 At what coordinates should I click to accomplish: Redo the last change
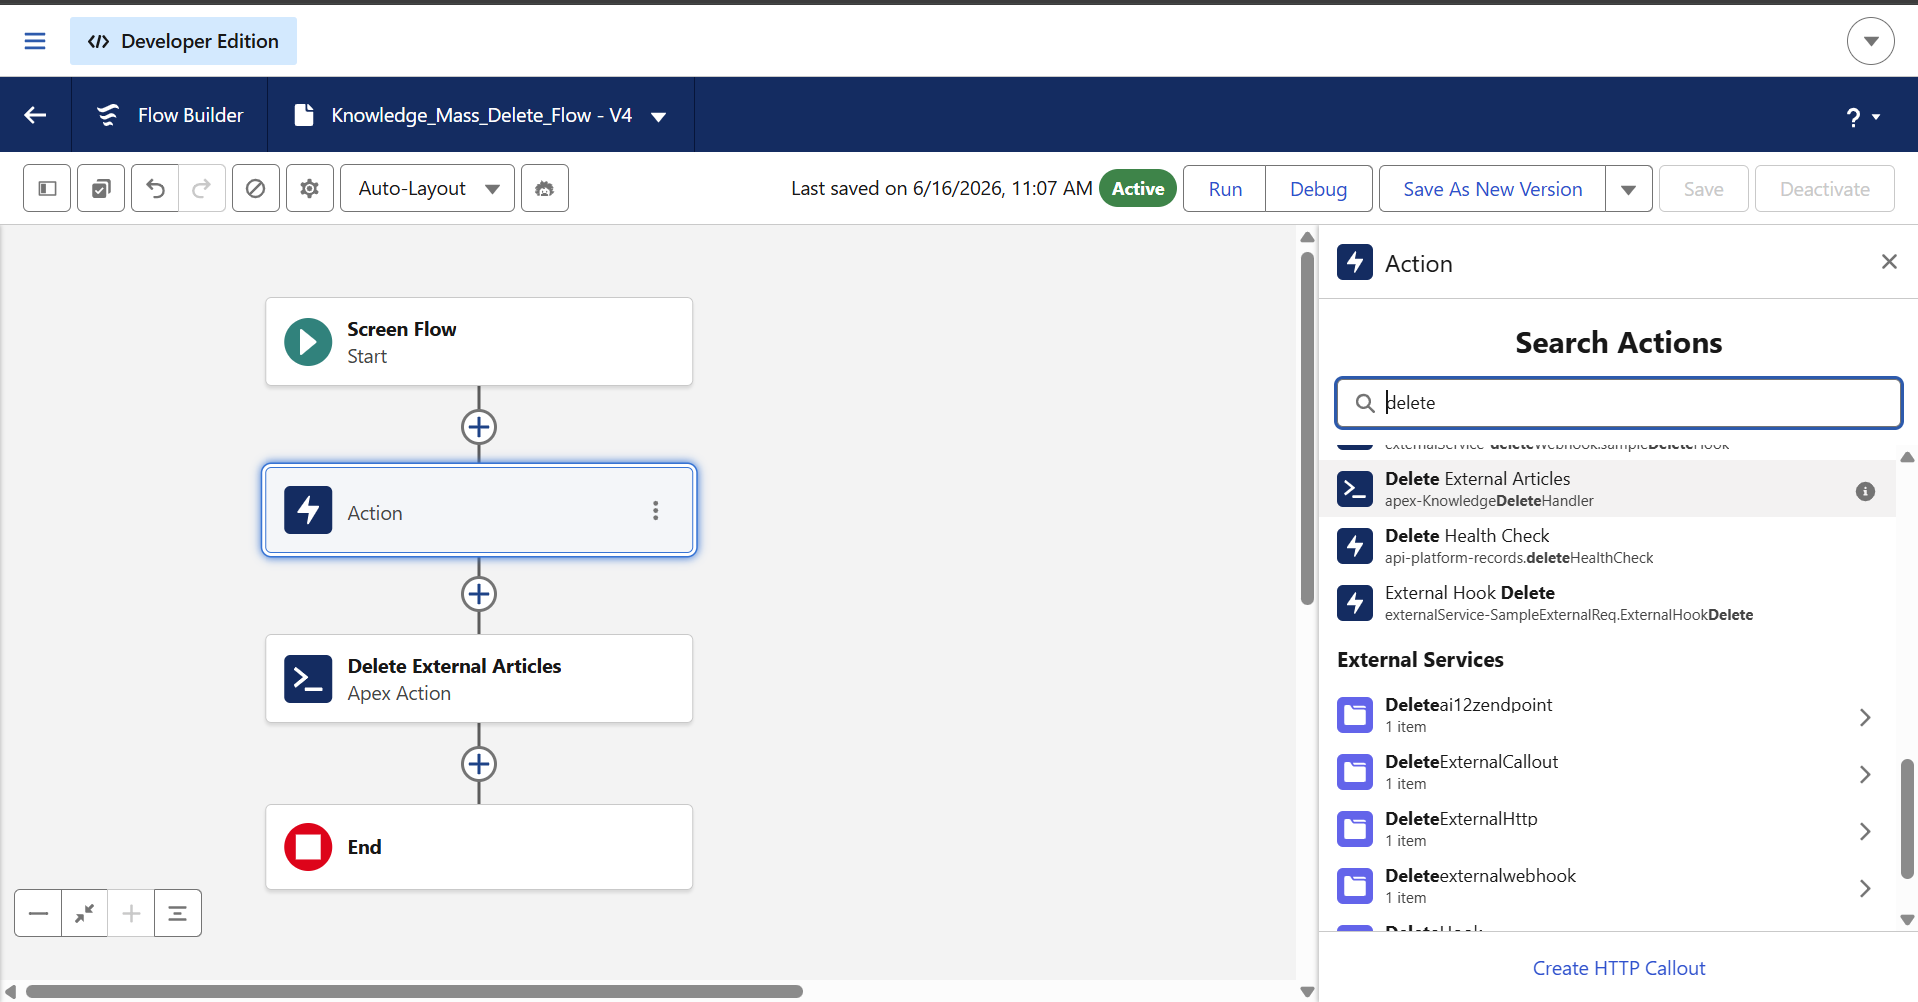[x=202, y=188]
